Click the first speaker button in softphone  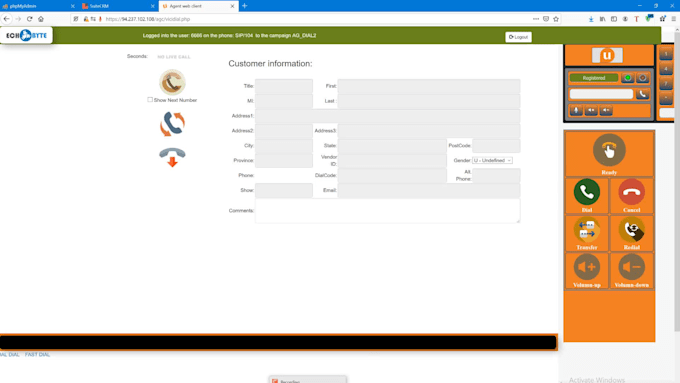591,110
